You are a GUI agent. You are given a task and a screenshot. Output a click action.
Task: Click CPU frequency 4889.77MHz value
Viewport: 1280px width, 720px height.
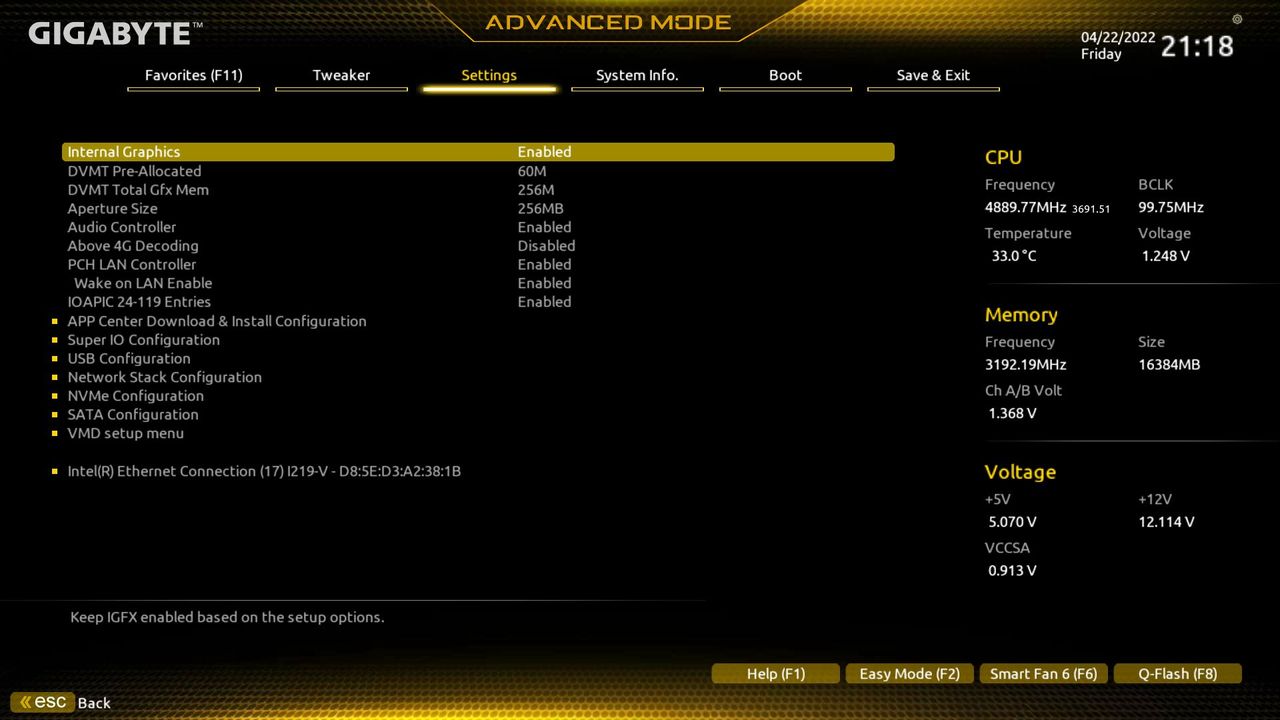click(x=1026, y=208)
